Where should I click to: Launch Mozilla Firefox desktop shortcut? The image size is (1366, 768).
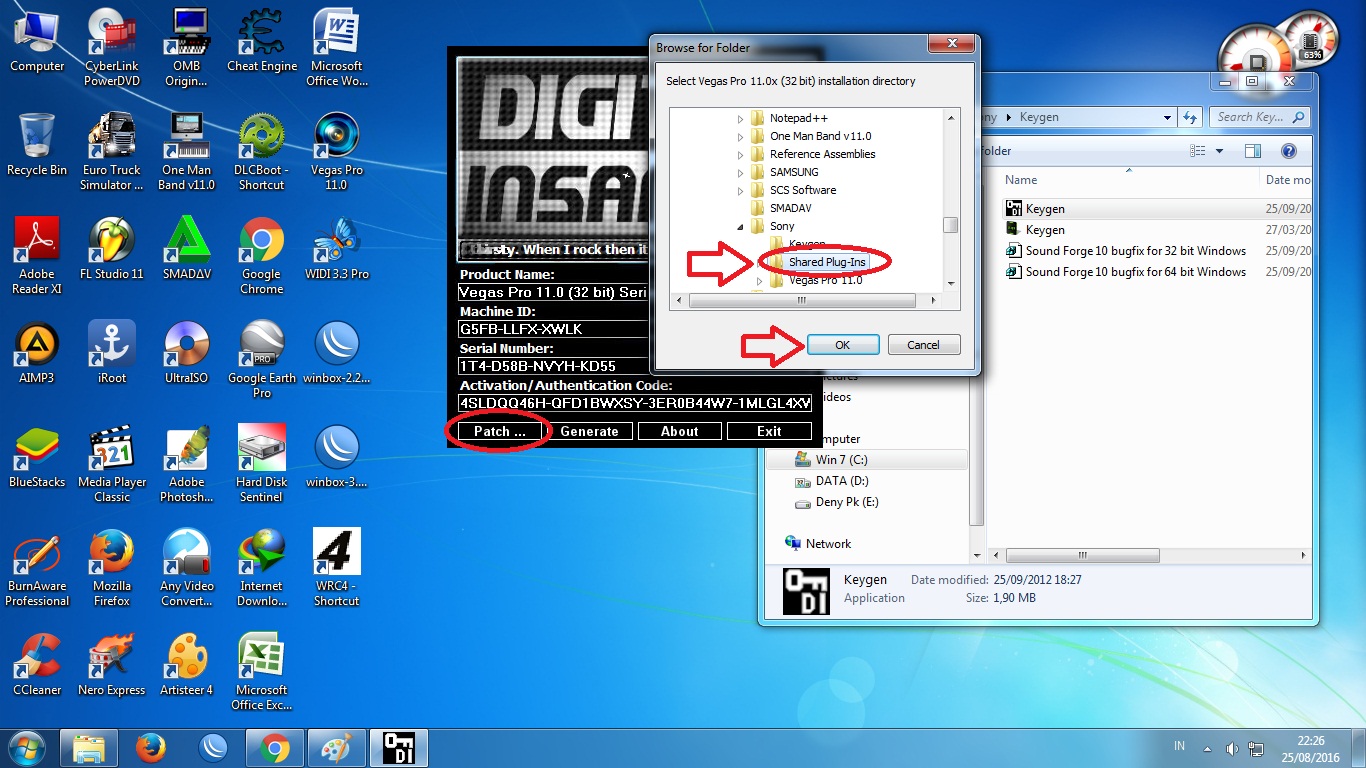[x=112, y=567]
